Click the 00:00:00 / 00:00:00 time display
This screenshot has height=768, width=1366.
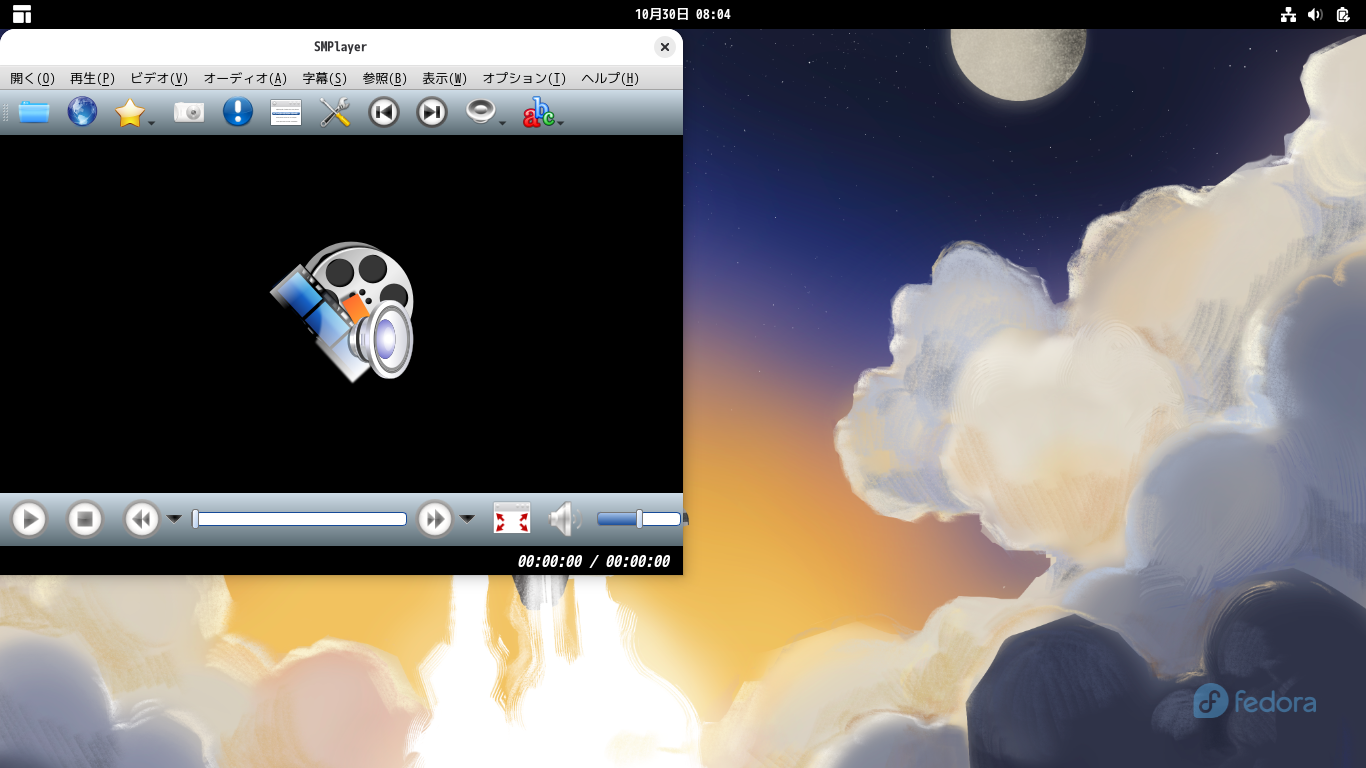(x=594, y=561)
